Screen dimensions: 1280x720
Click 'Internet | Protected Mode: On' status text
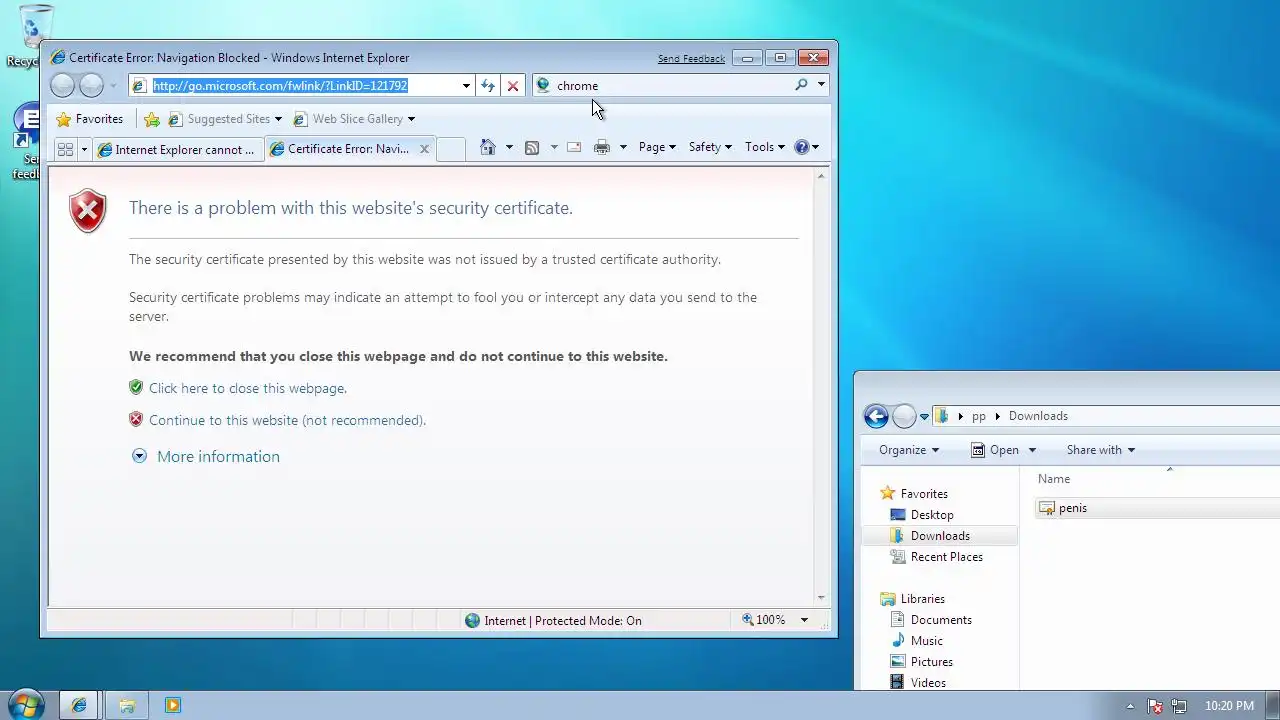point(563,620)
